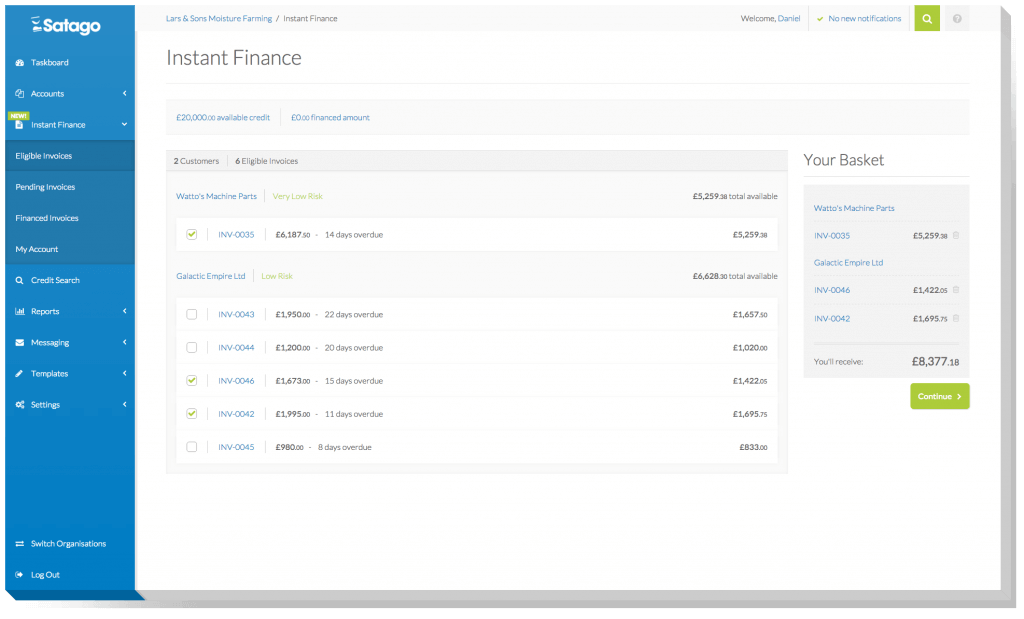
Task: Expand the Settings menu chevron
Action: [x=124, y=404]
